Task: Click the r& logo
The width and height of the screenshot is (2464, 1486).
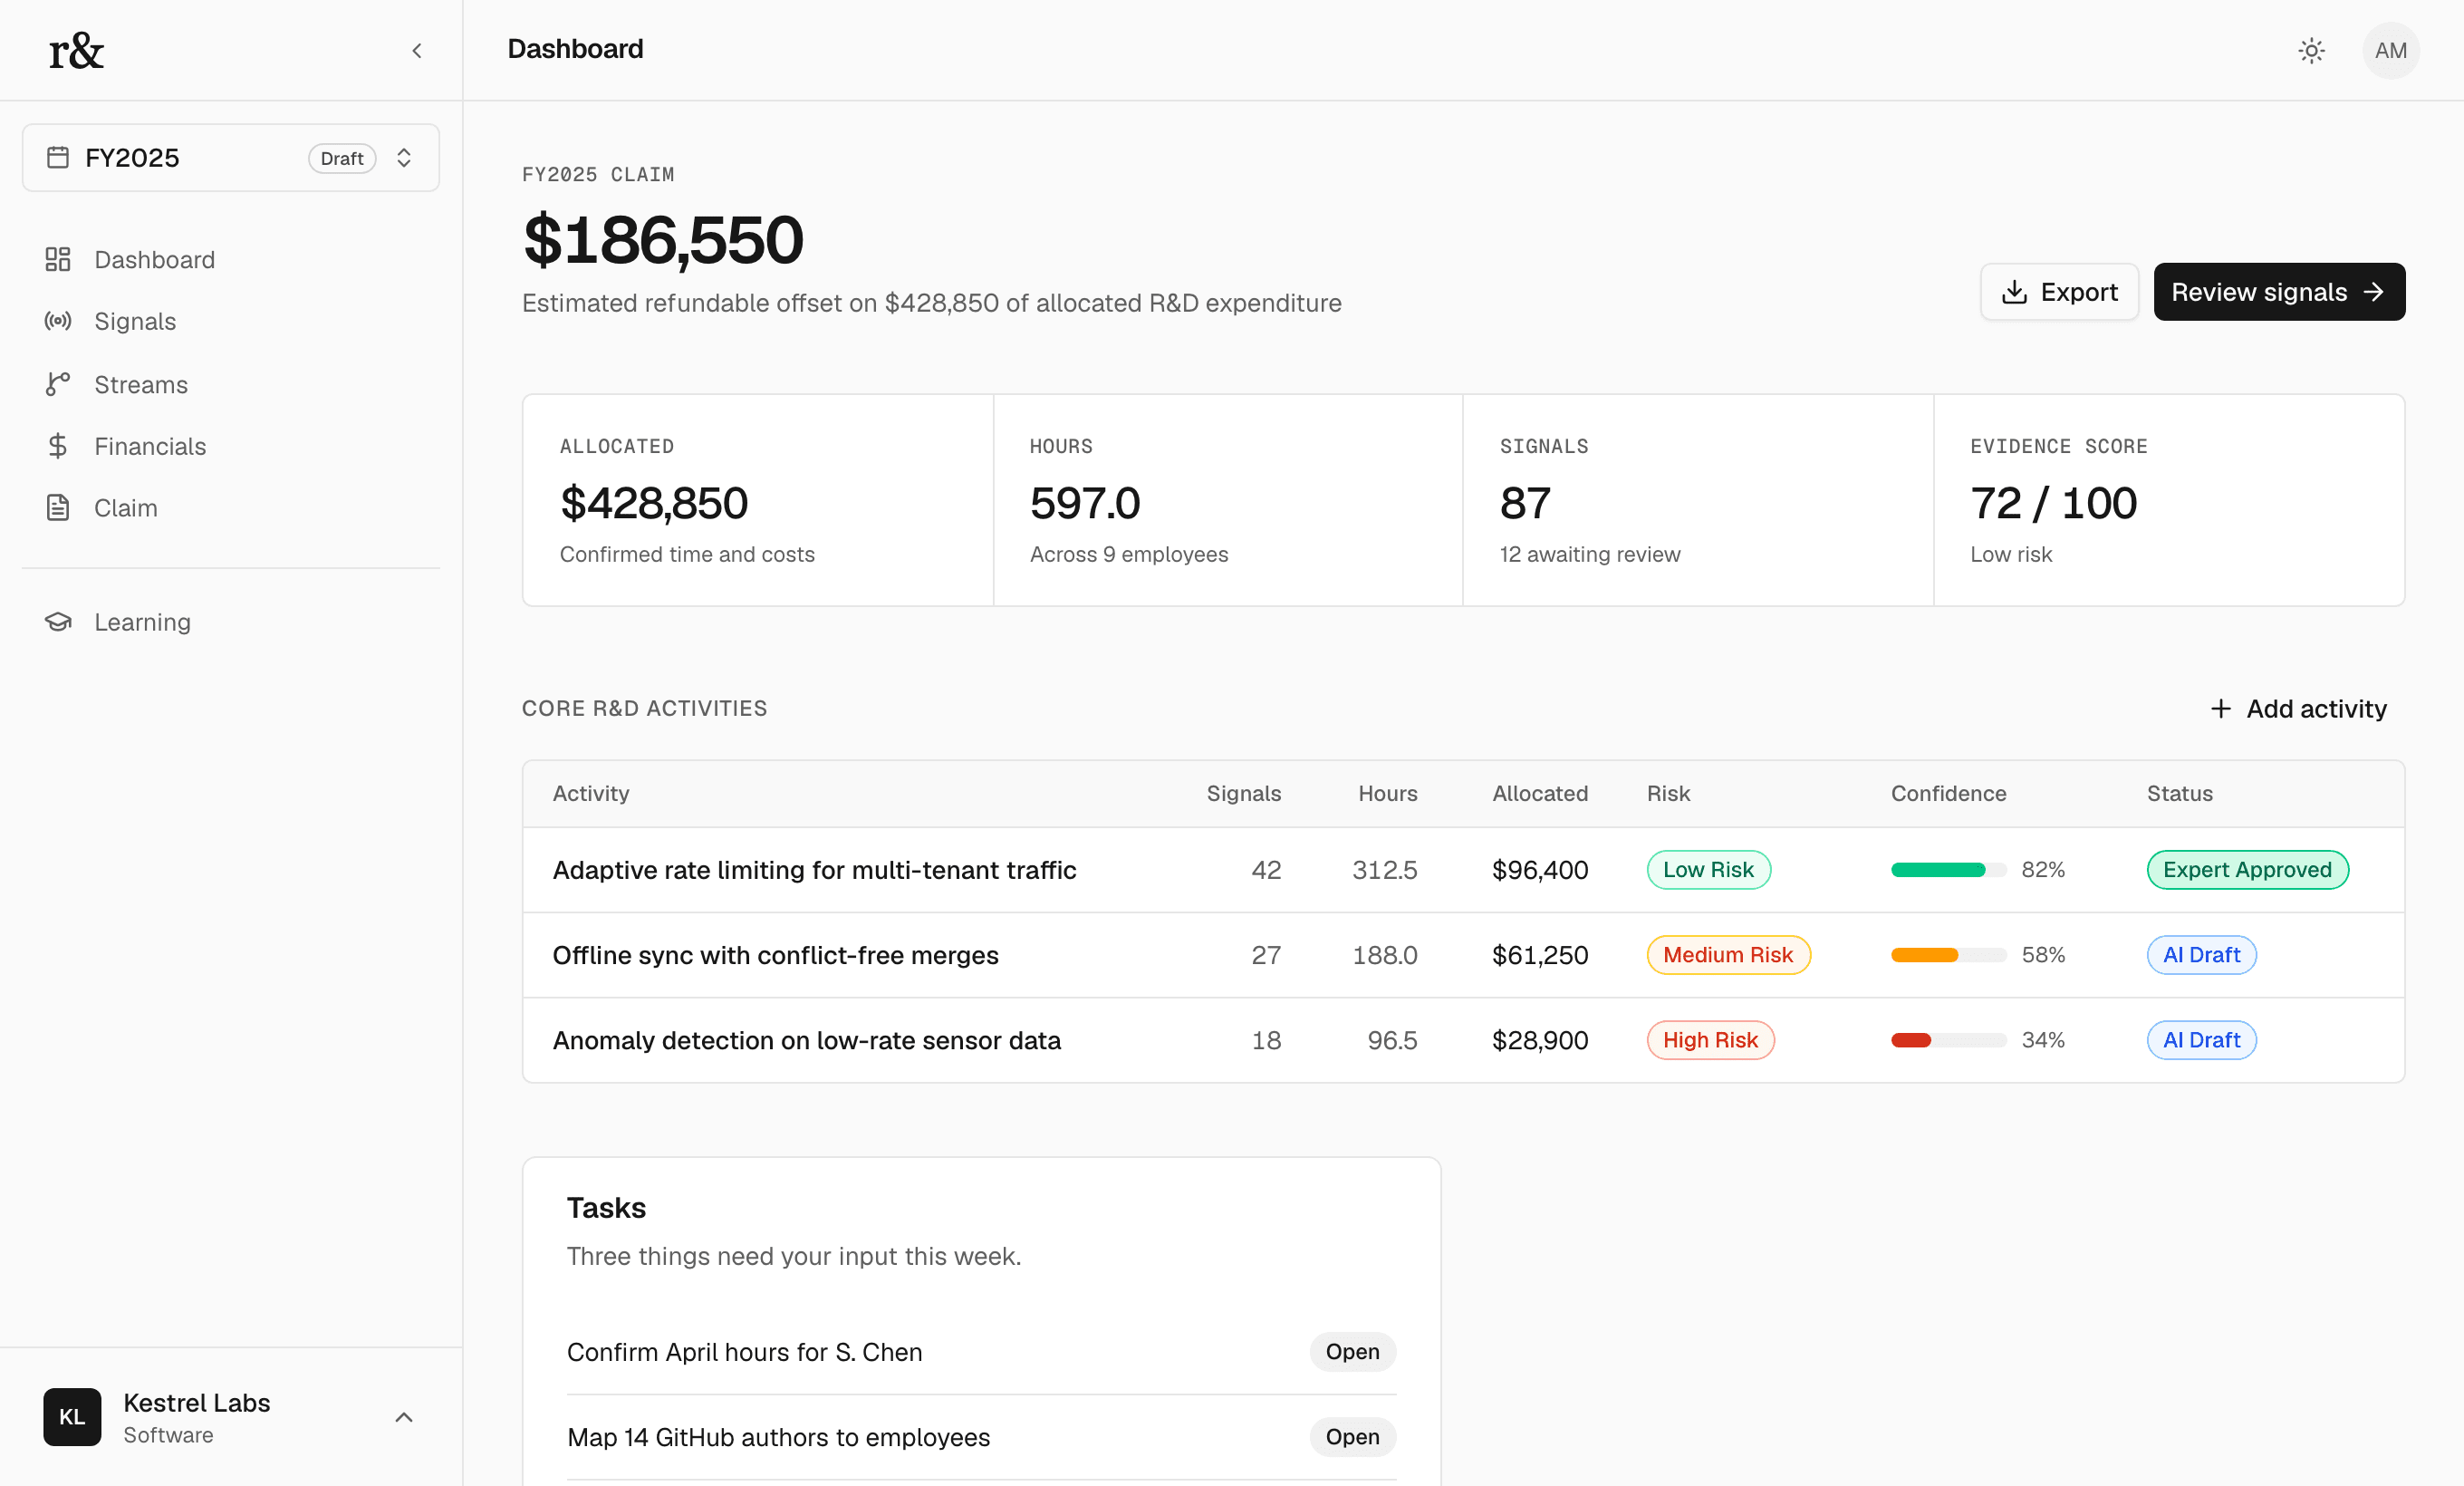Action: (76, 50)
